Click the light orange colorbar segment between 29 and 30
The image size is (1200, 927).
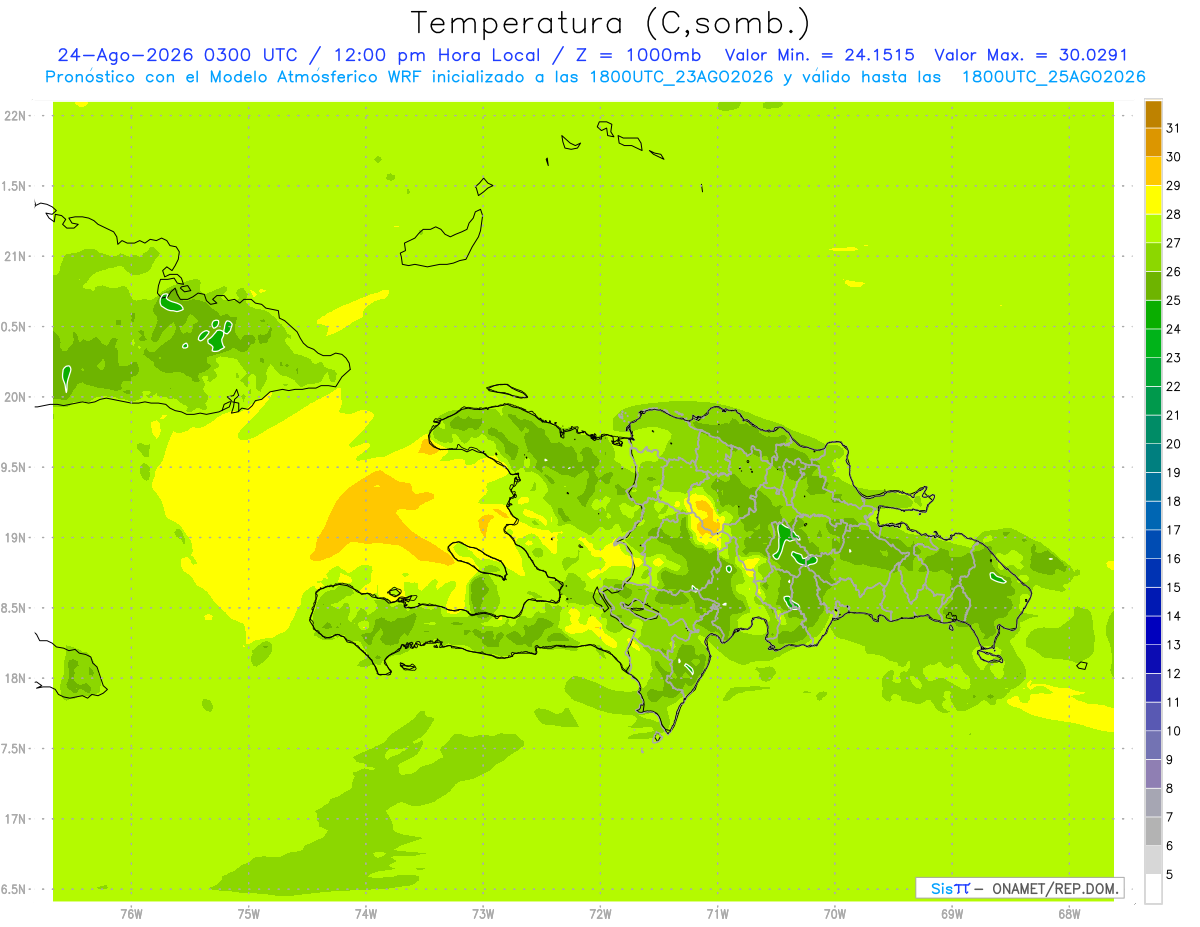(1153, 171)
